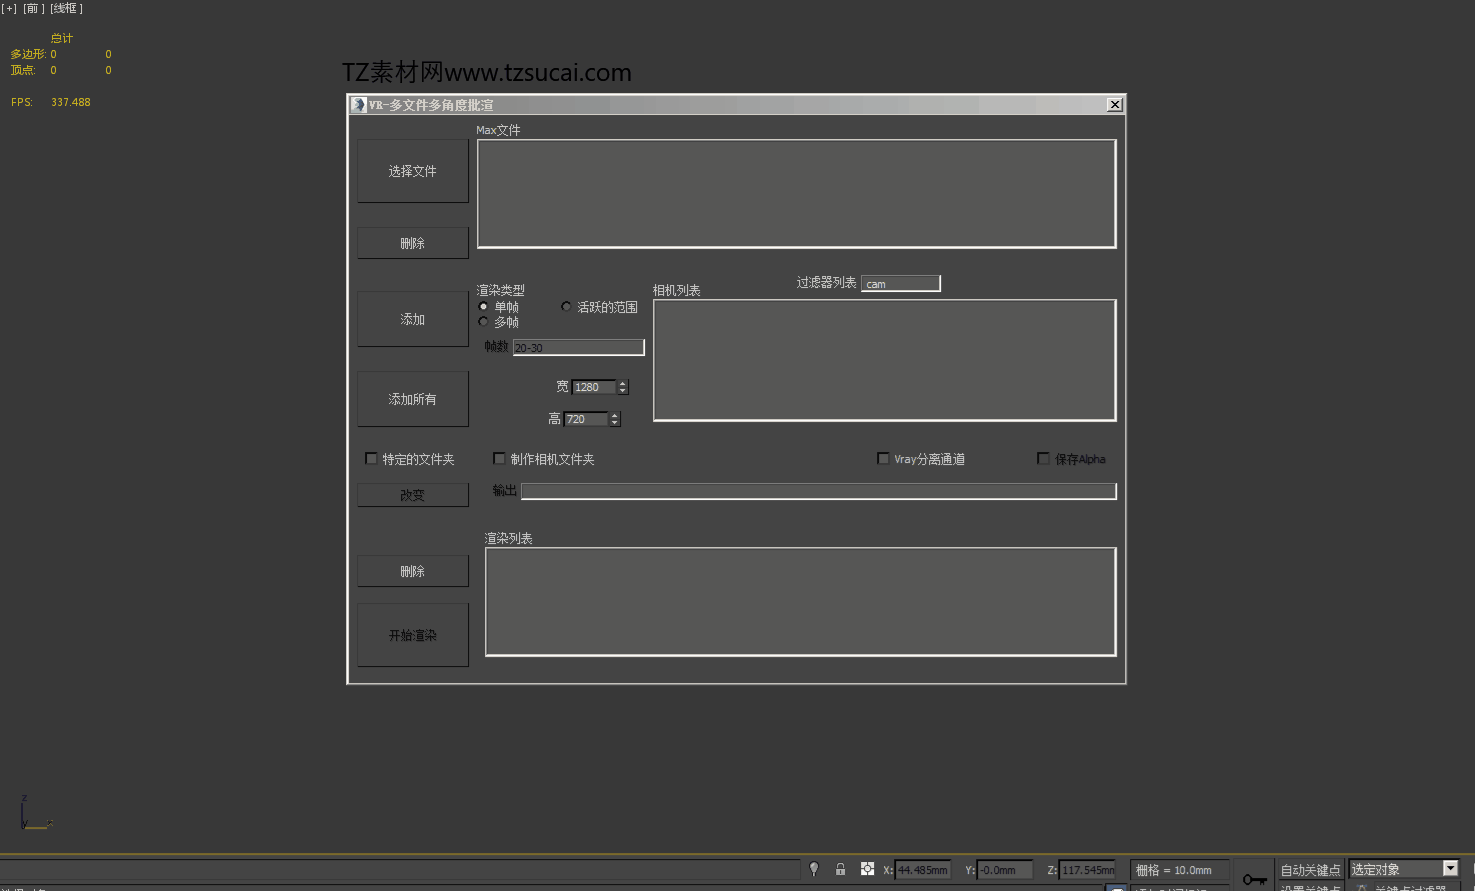Viewport: 1475px width, 891px height.
Task: Click the 开始渲染 button
Action: click(413, 635)
